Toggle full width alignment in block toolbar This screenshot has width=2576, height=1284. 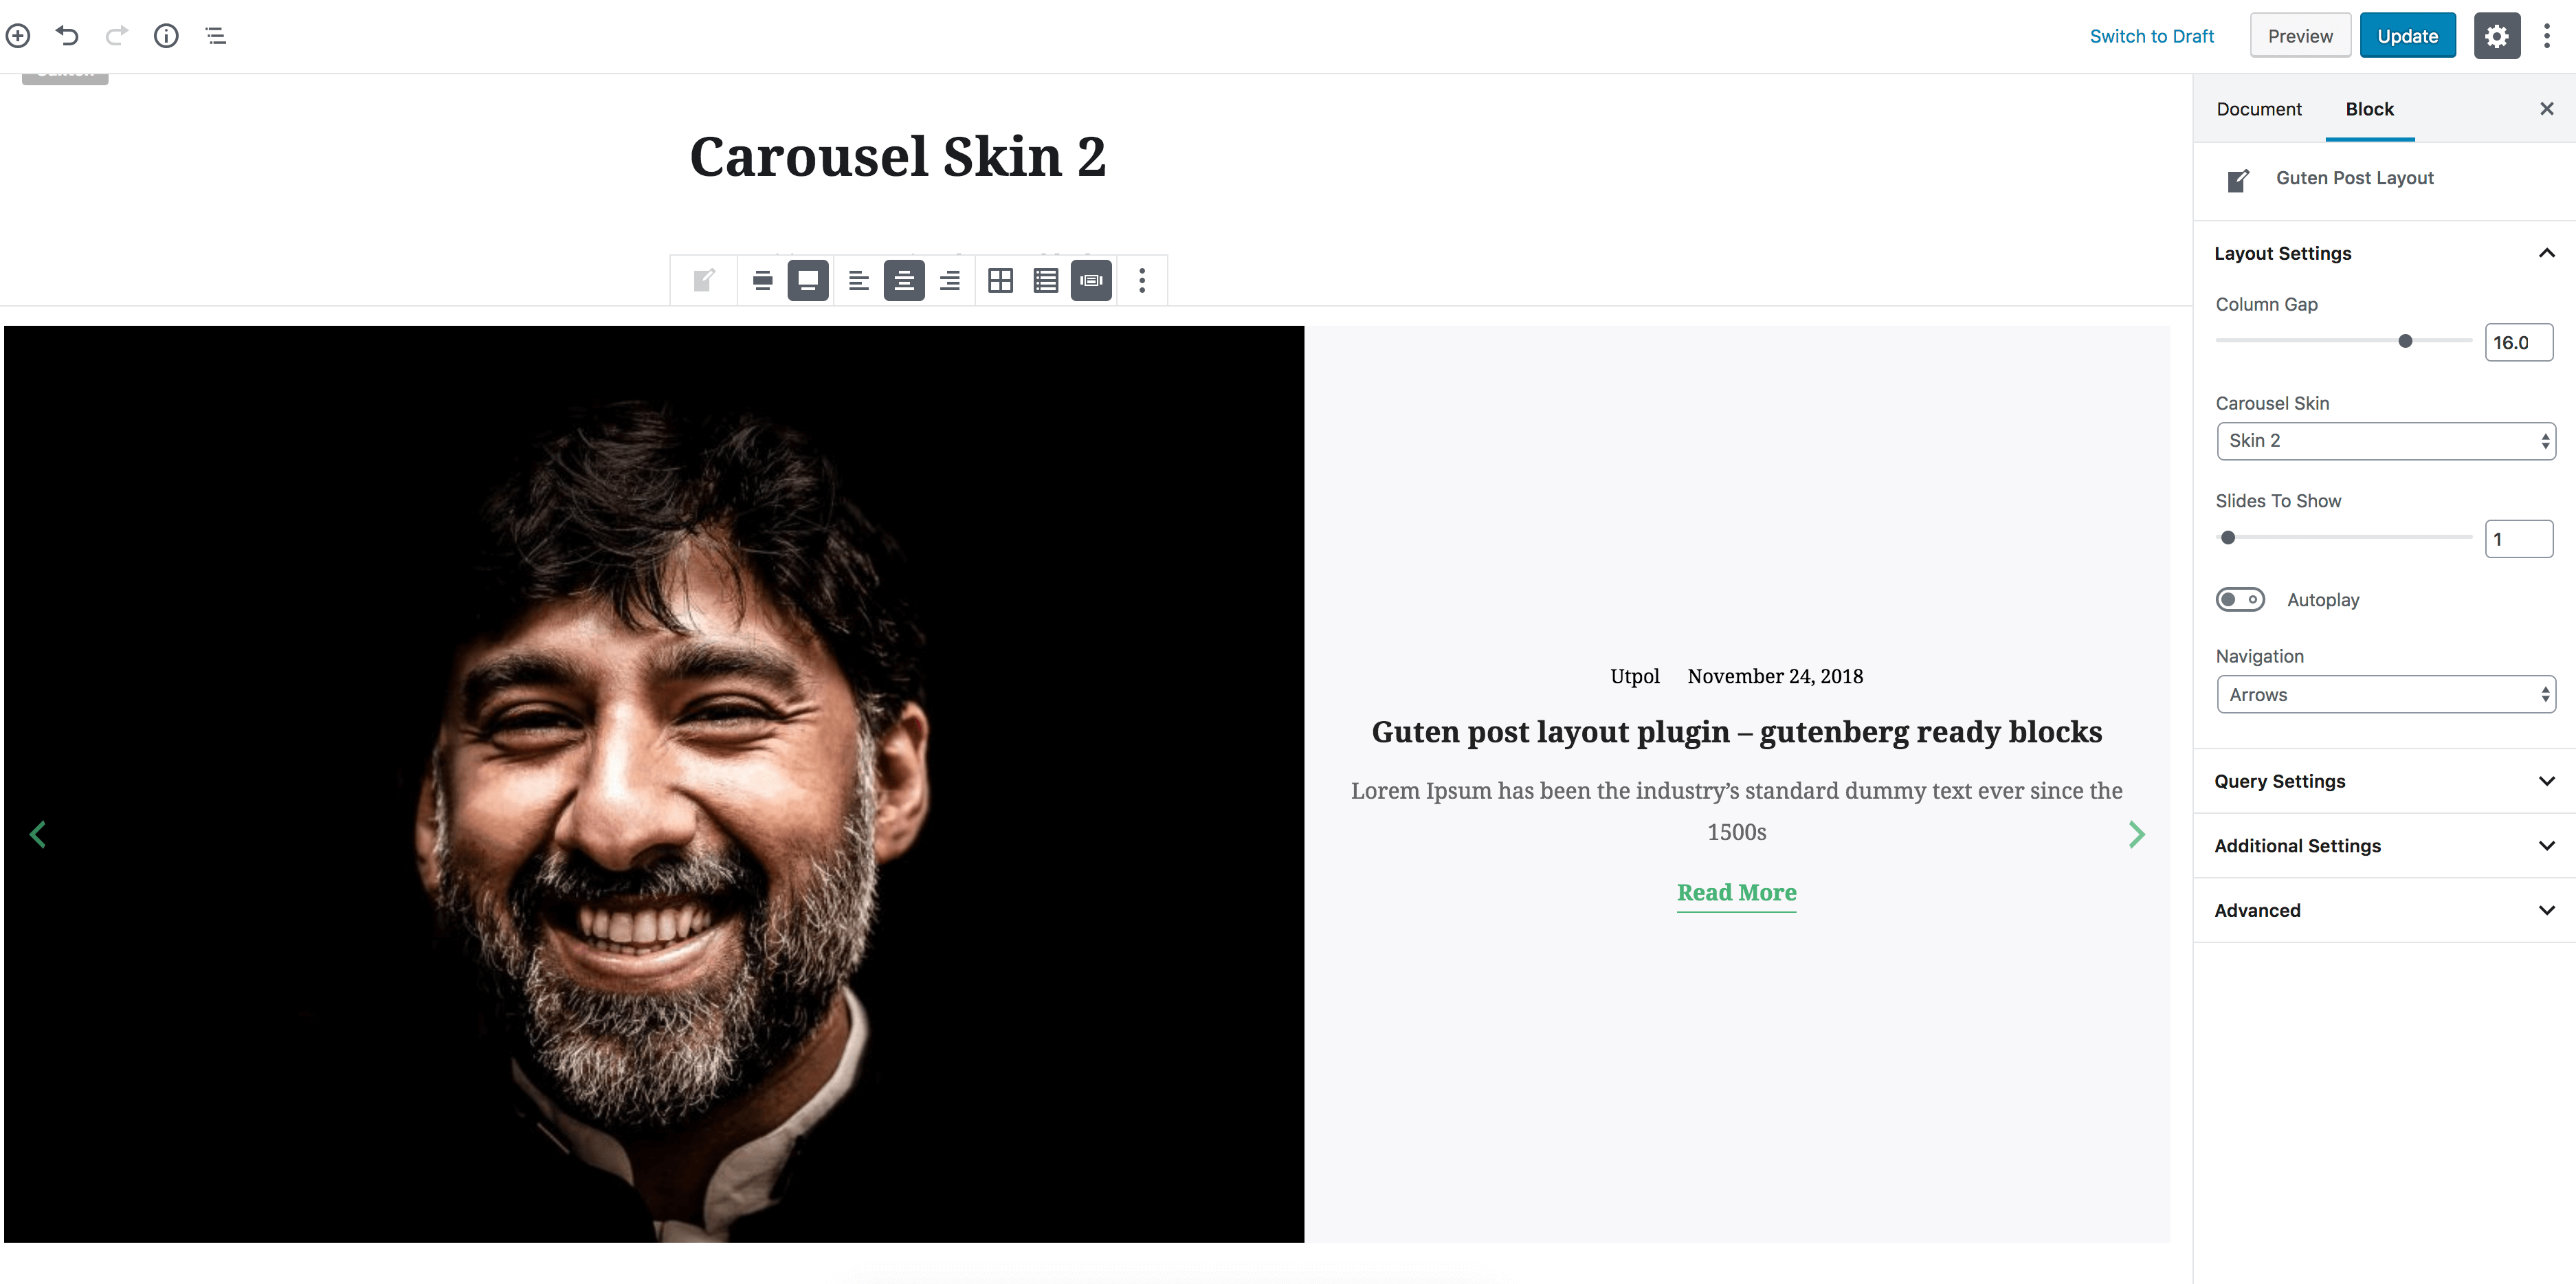tap(808, 280)
